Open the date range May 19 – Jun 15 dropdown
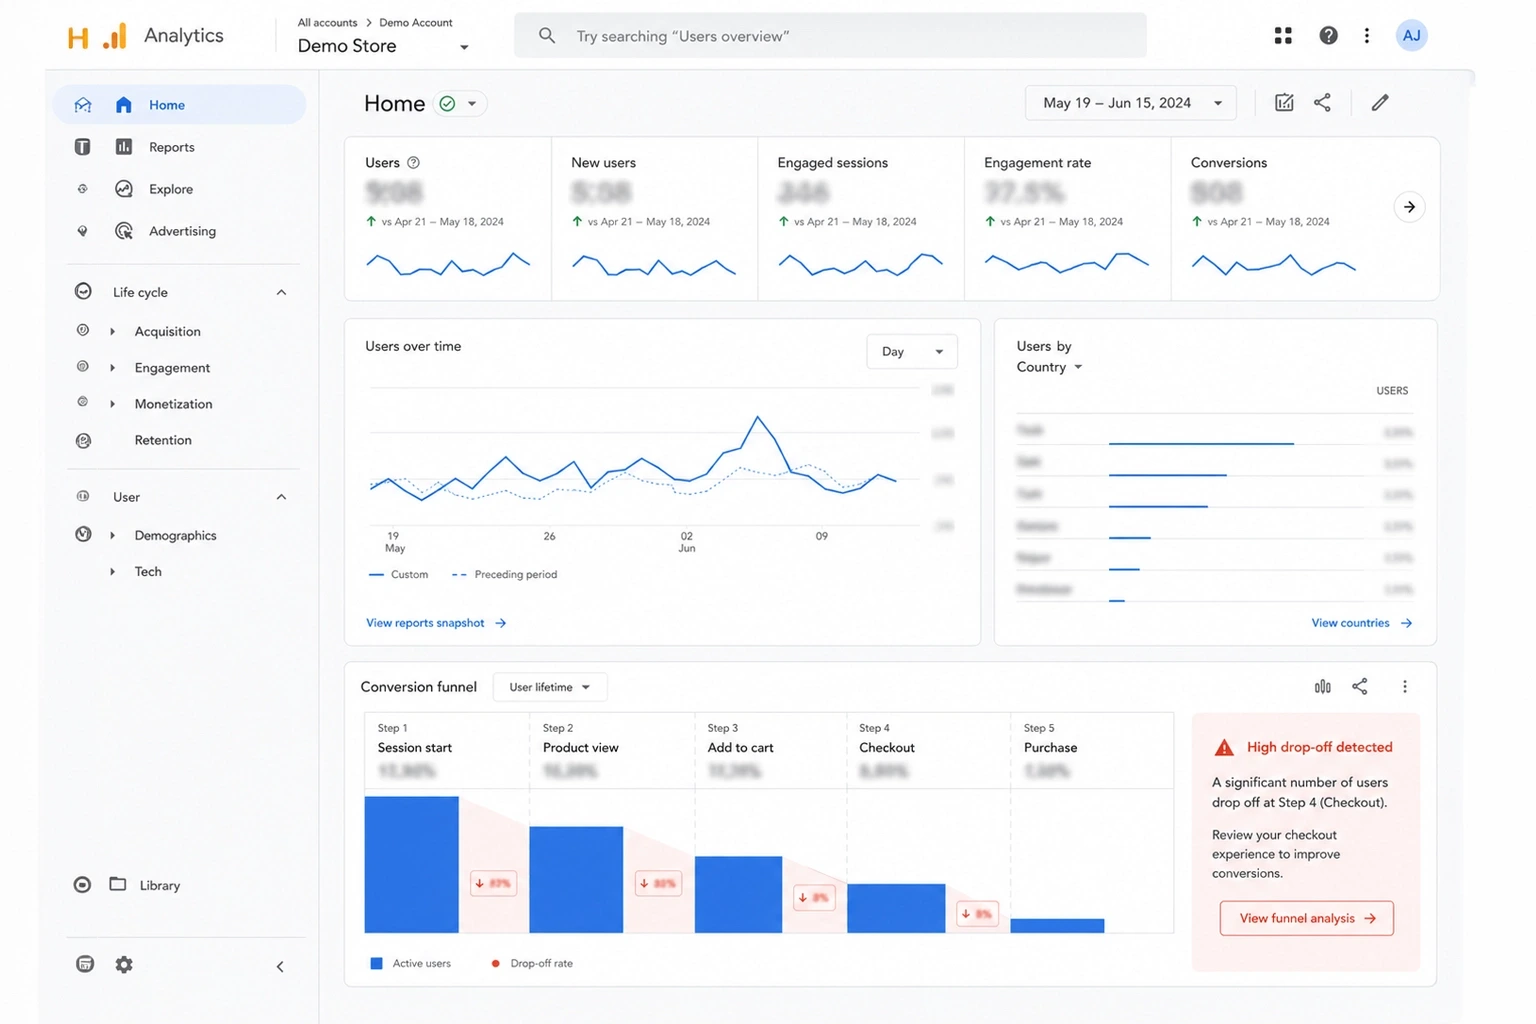The image size is (1536, 1024). pyautogui.click(x=1131, y=103)
